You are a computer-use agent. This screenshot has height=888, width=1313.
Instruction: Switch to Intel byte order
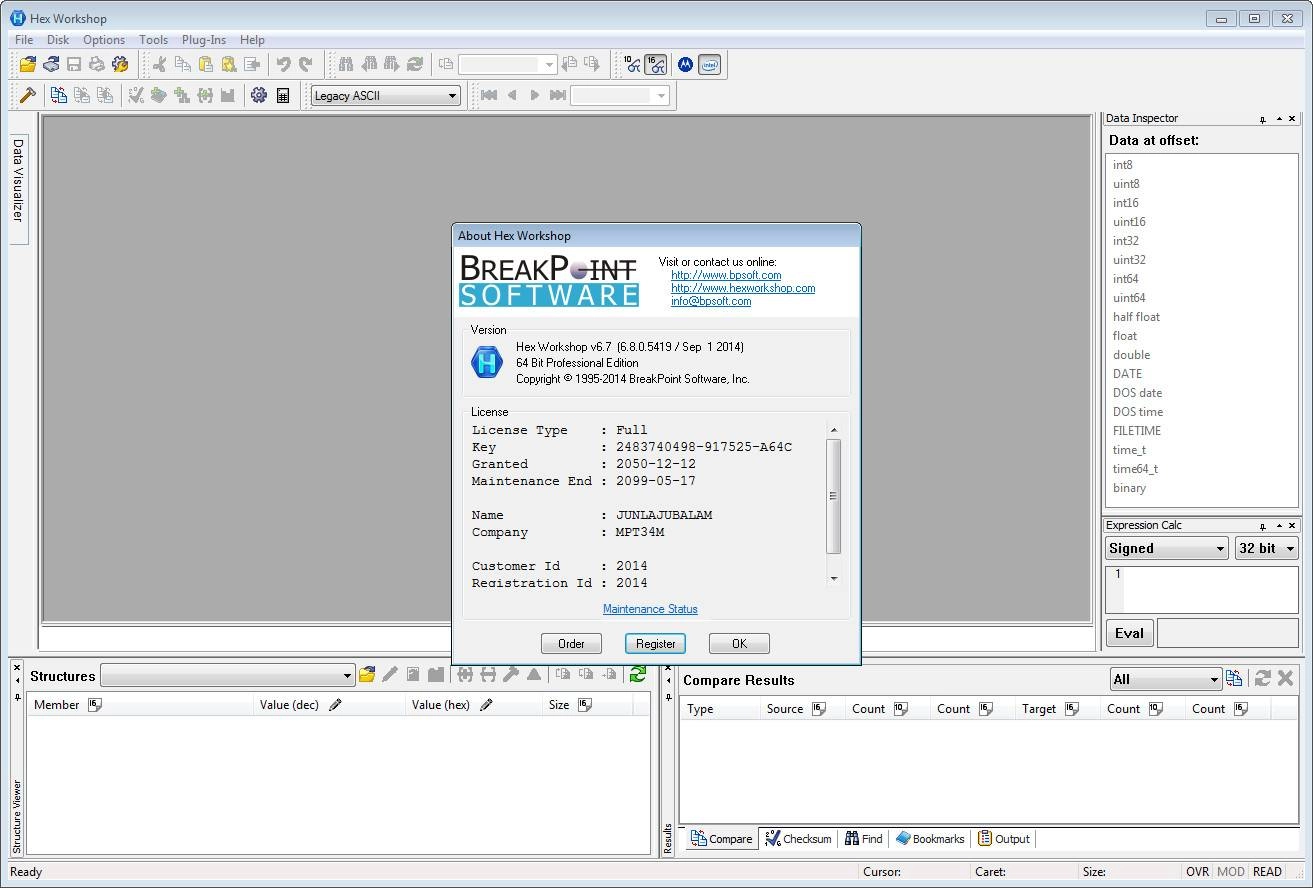click(x=709, y=64)
